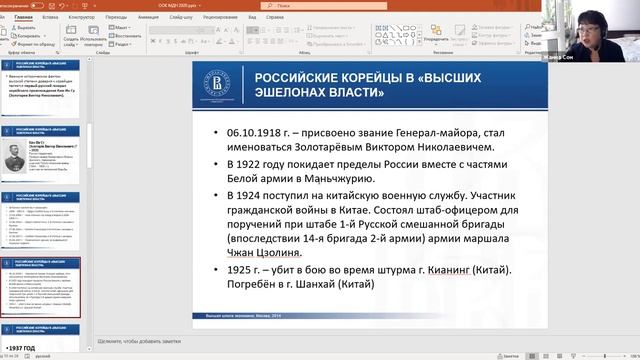
Task: Click Decrease Font Size icon
Action: 227,30
